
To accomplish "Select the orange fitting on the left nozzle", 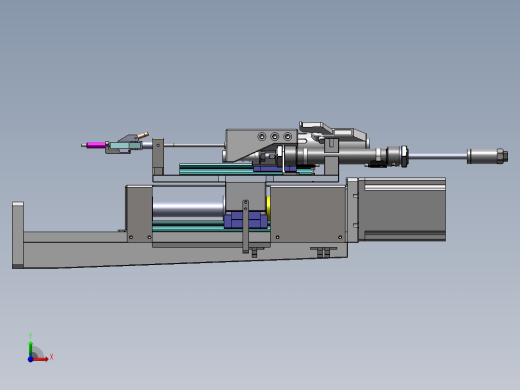I will 143,135.
